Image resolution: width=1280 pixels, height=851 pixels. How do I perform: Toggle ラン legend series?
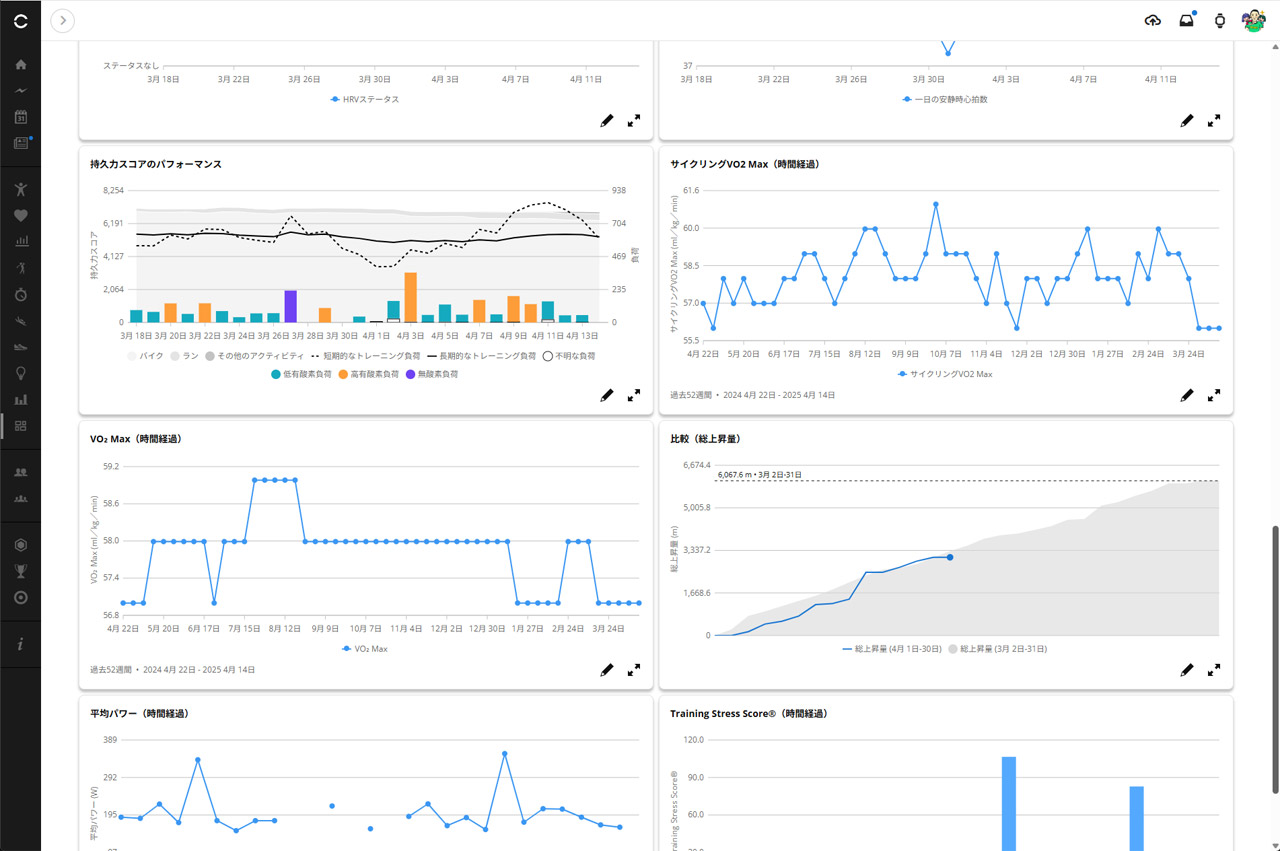pos(183,355)
